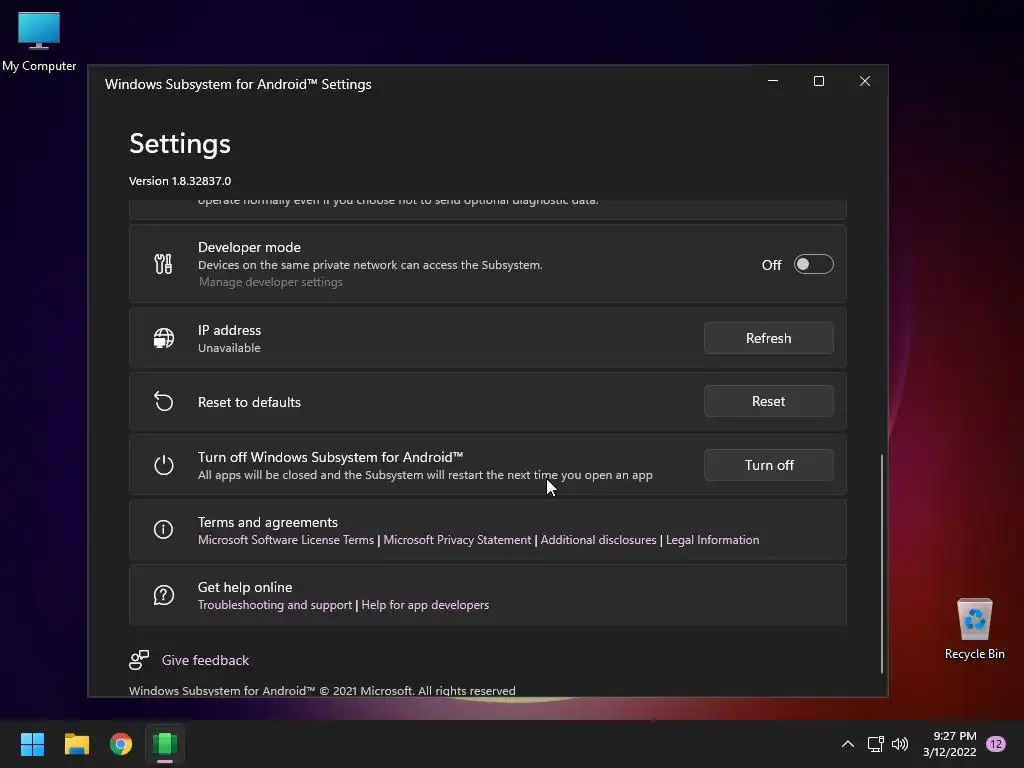Open File Explorer from the taskbar
This screenshot has height=768, width=1024.
click(x=76, y=744)
